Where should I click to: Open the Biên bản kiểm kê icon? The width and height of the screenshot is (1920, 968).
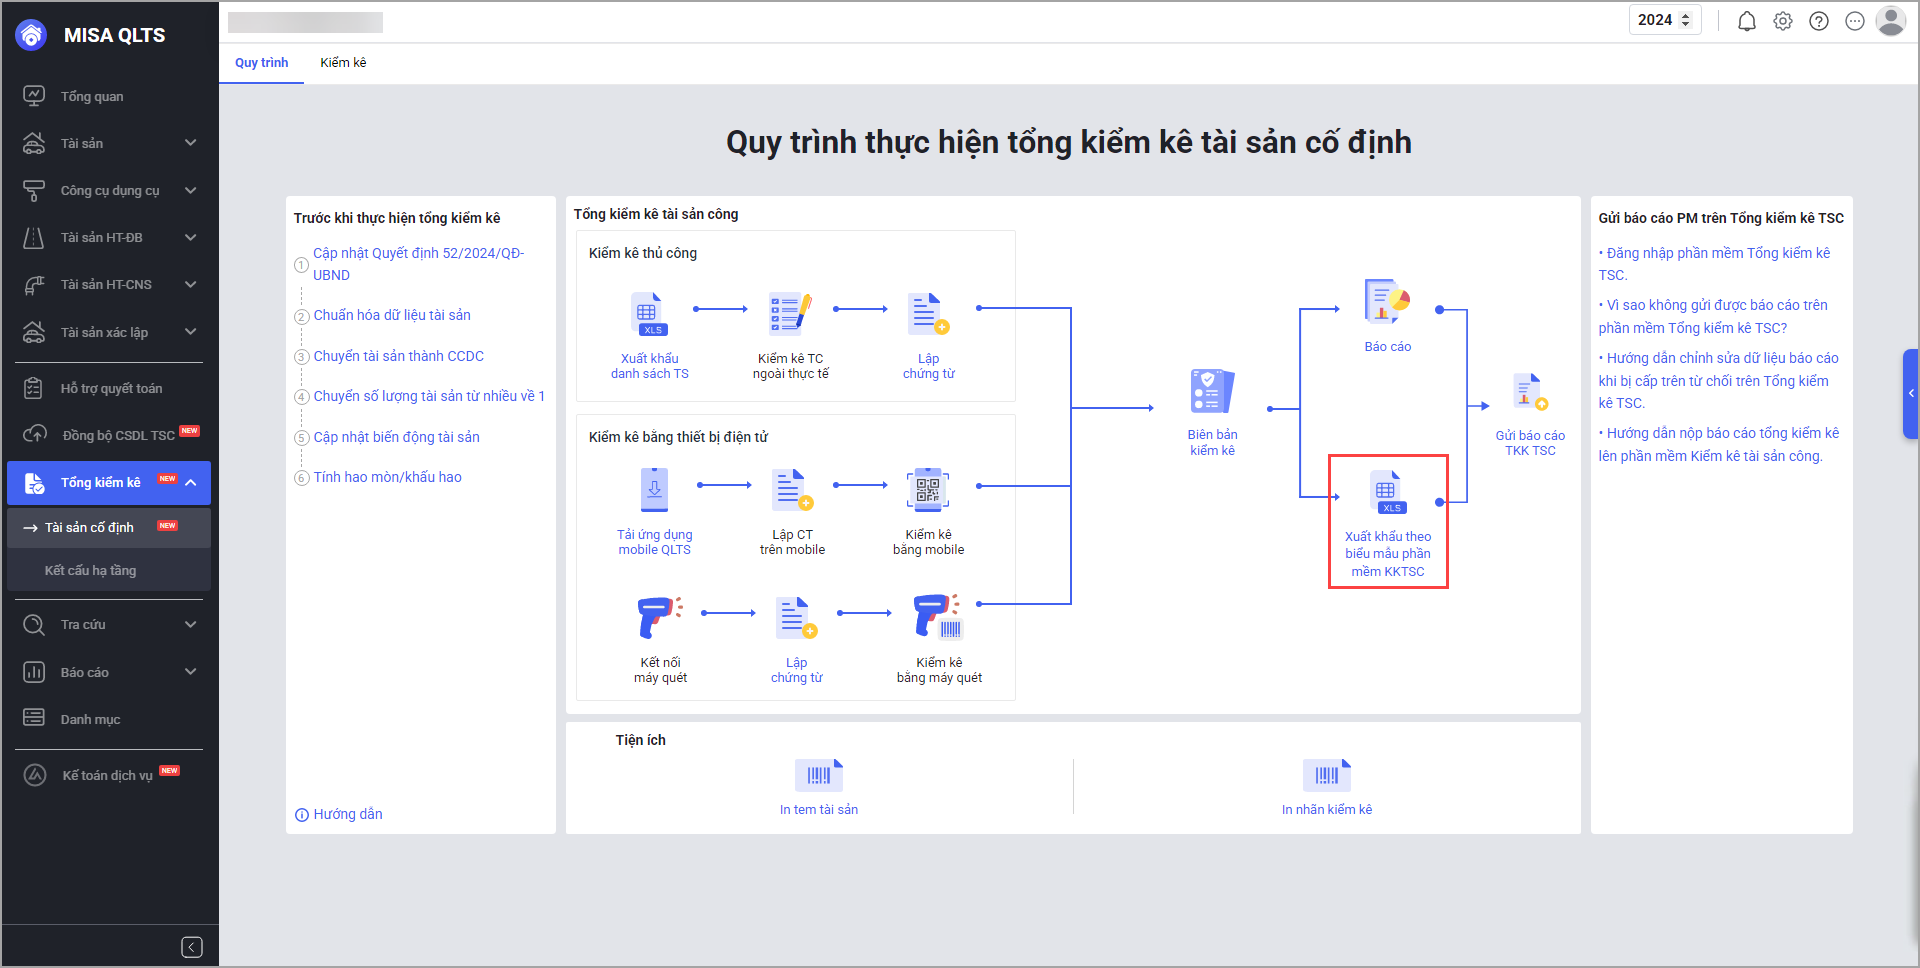point(1212,391)
